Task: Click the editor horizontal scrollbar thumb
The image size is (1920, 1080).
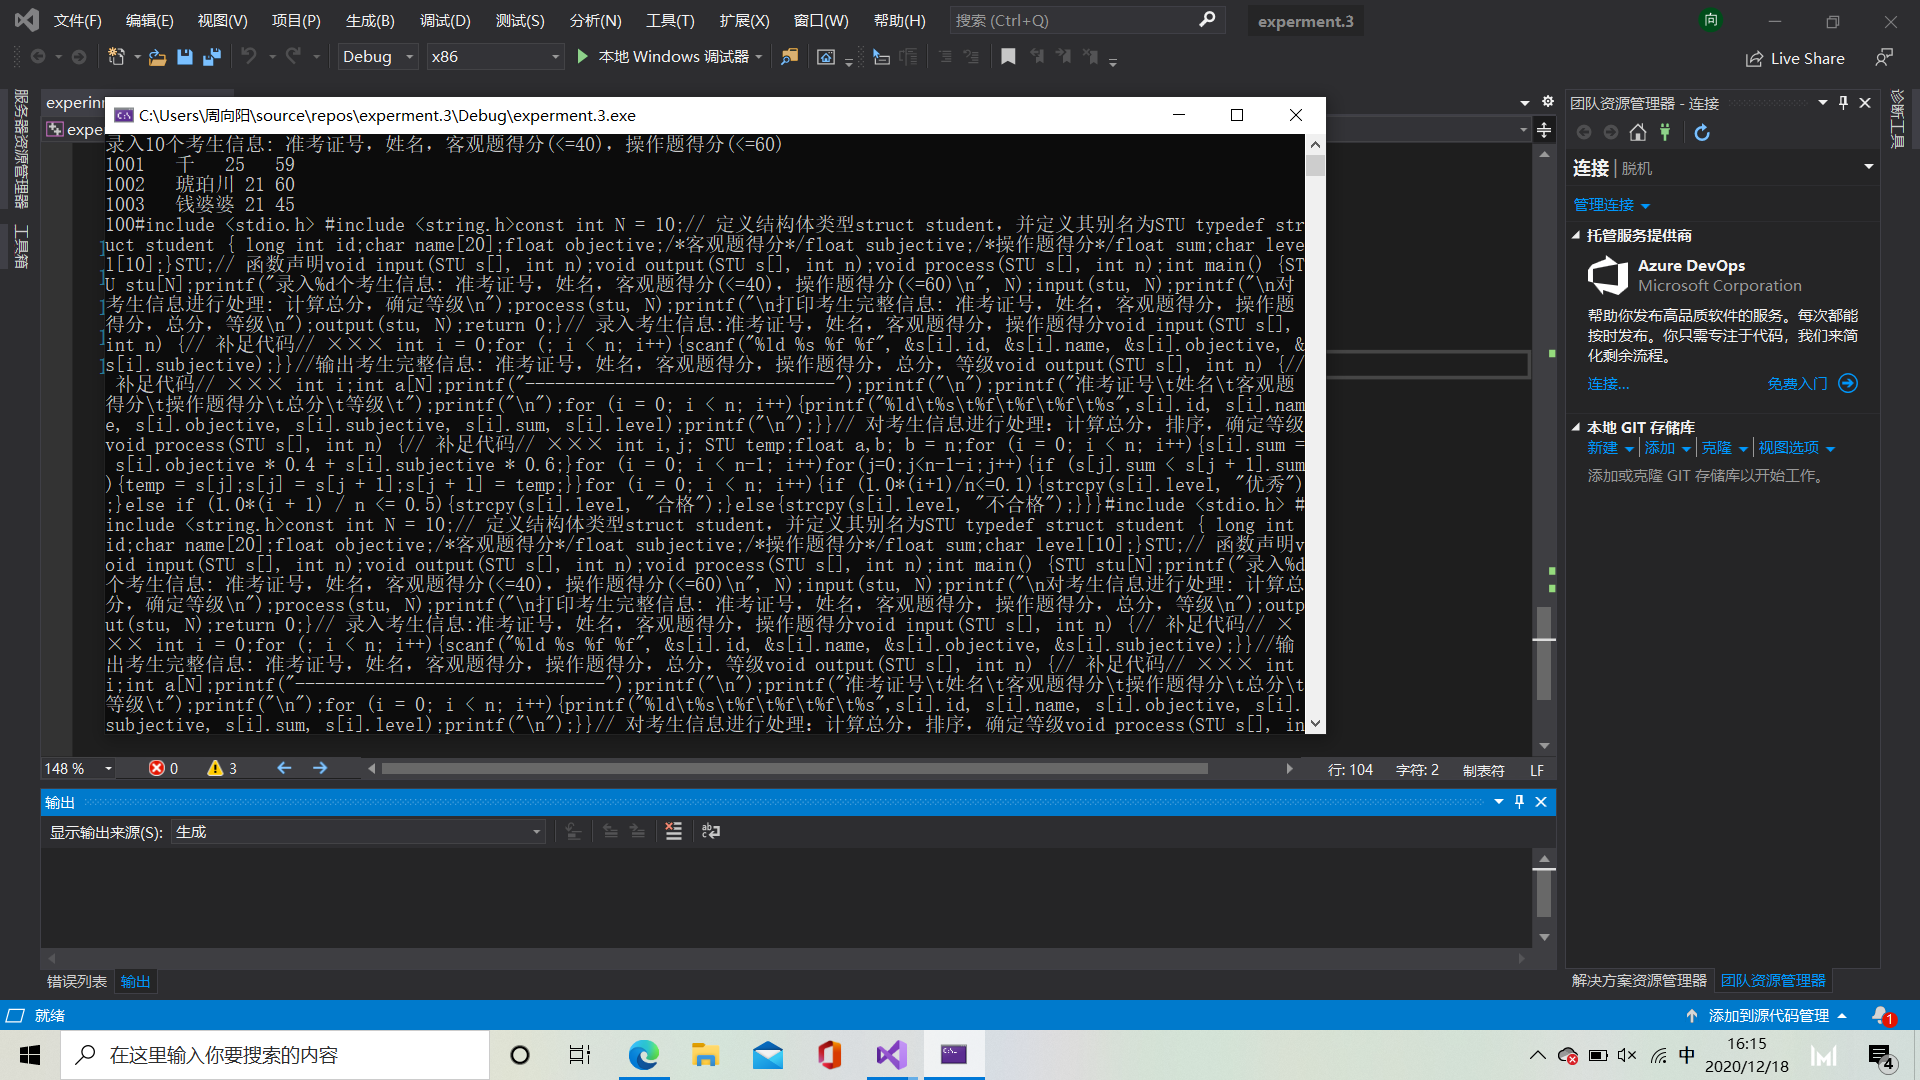Action: pos(795,769)
